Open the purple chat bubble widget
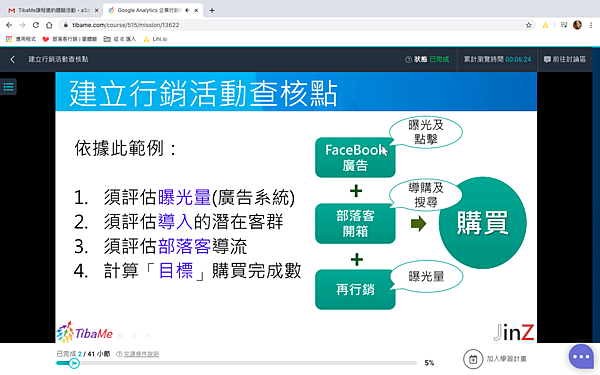The width and height of the screenshot is (600, 375). click(581, 357)
